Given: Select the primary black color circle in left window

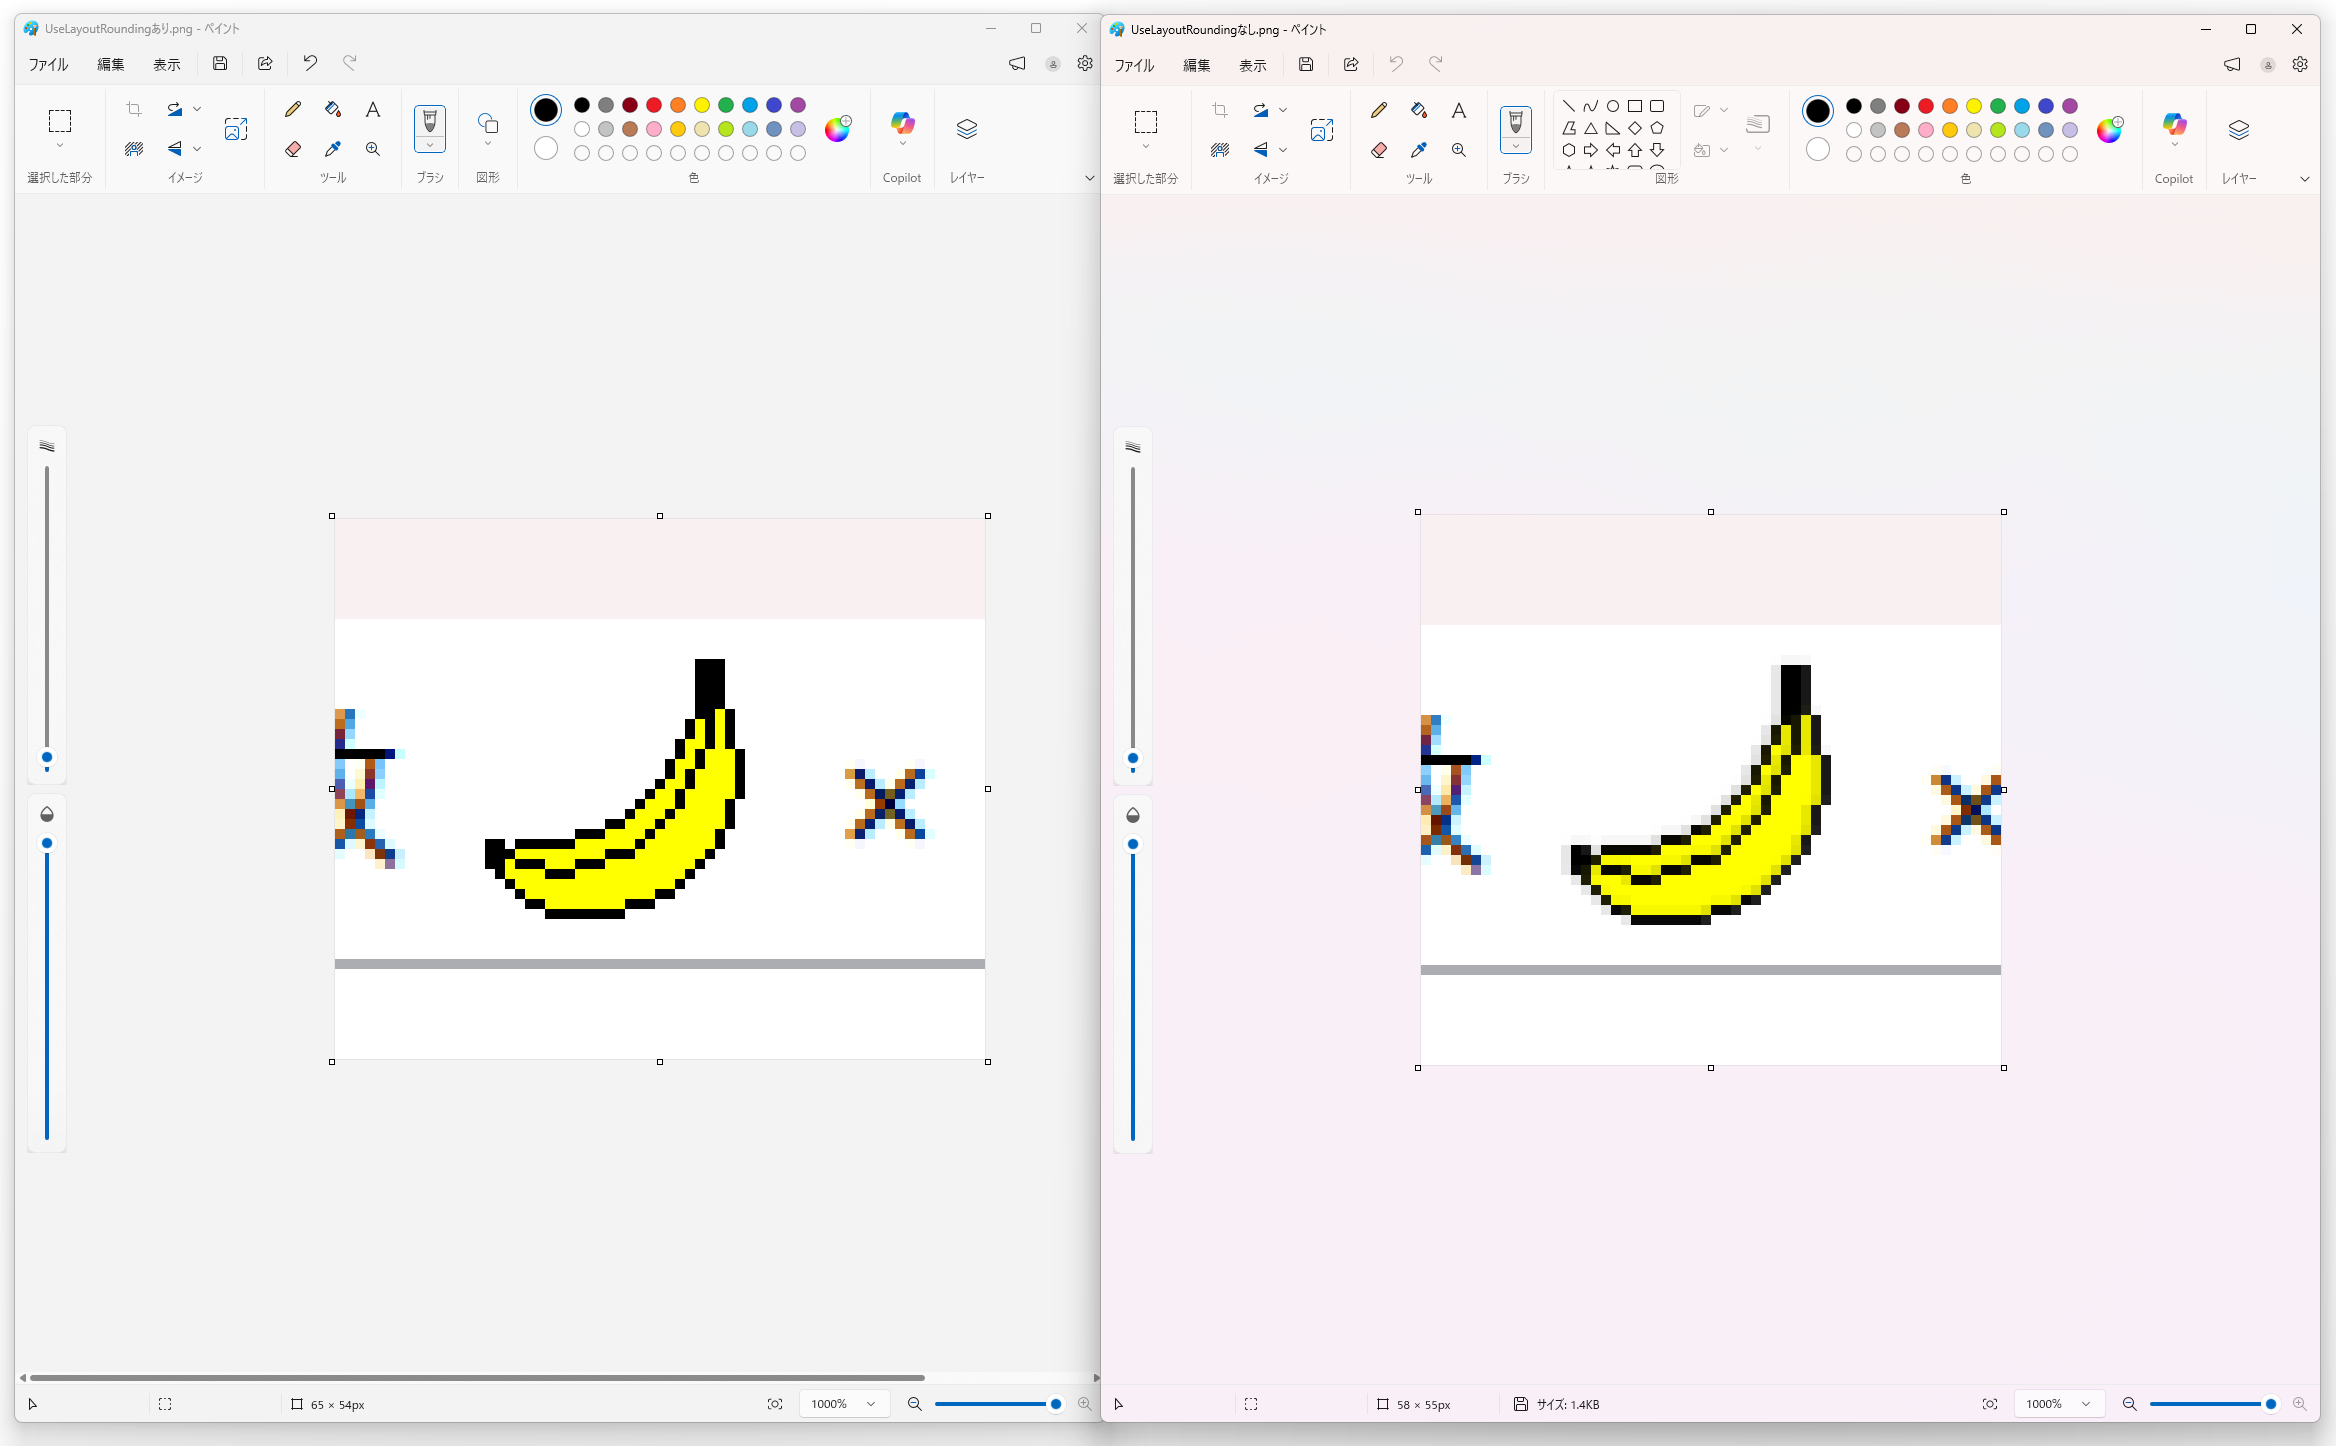Looking at the screenshot, I should (x=546, y=110).
